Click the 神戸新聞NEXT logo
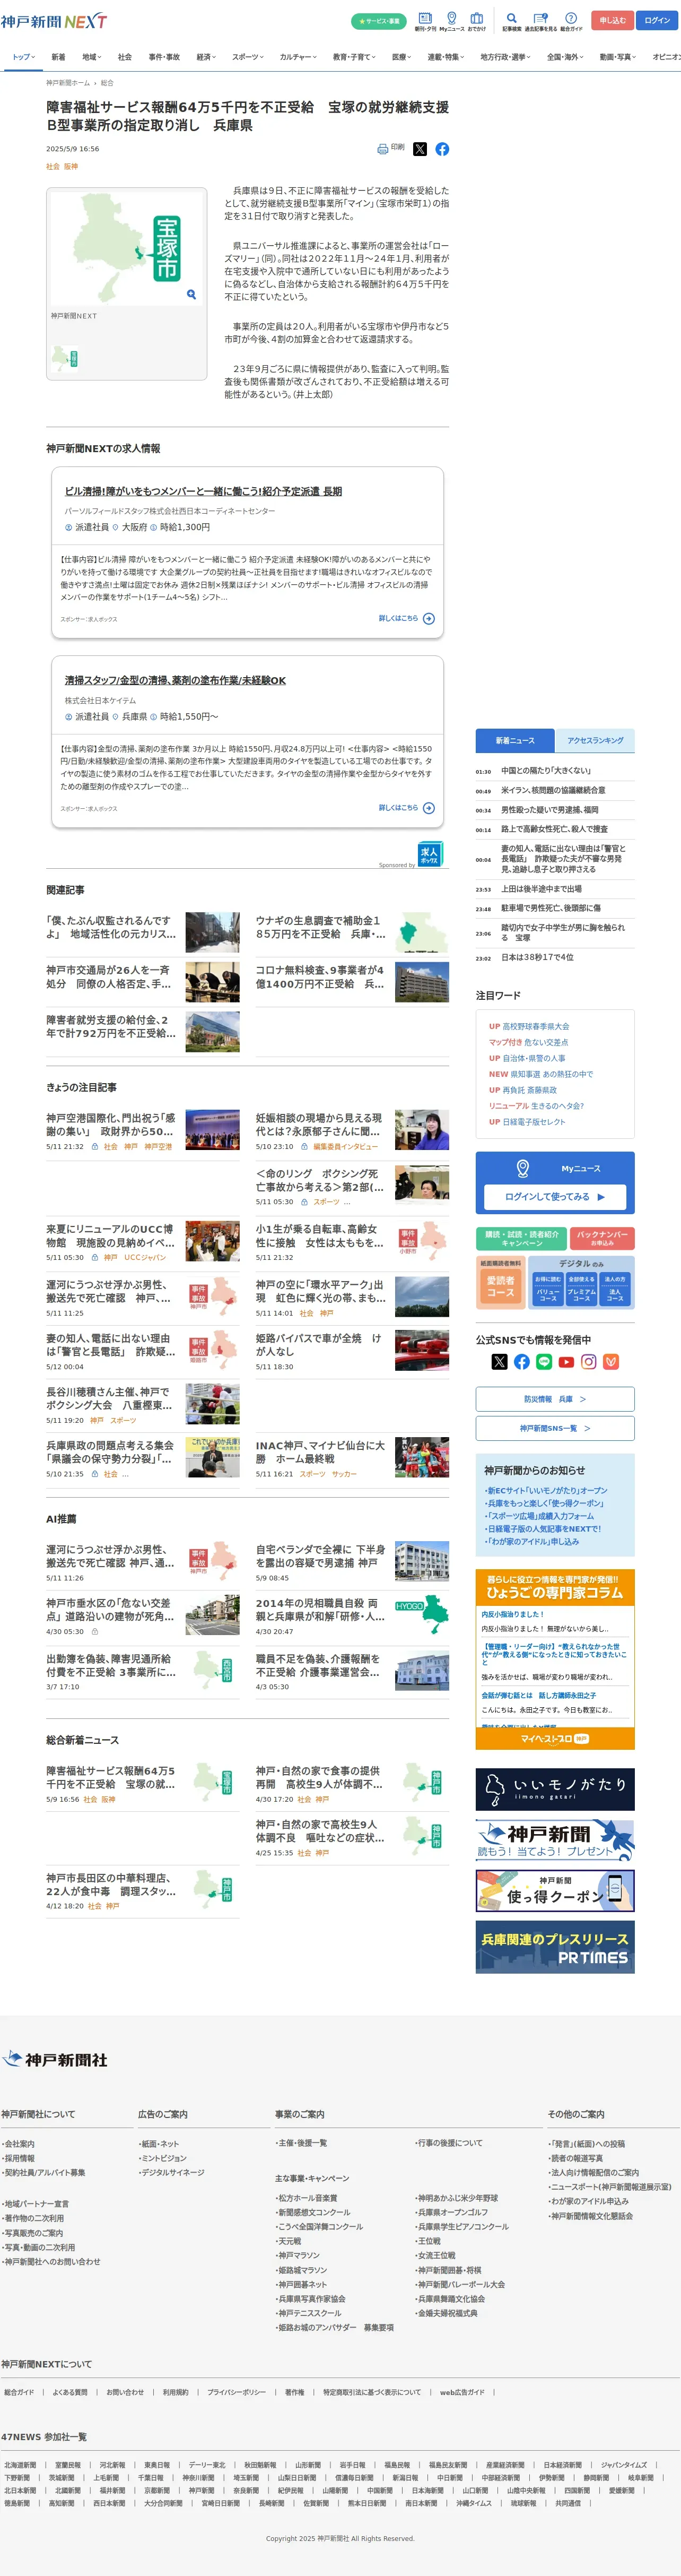Image resolution: width=681 pixels, height=2576 pixels. point(54,21)
